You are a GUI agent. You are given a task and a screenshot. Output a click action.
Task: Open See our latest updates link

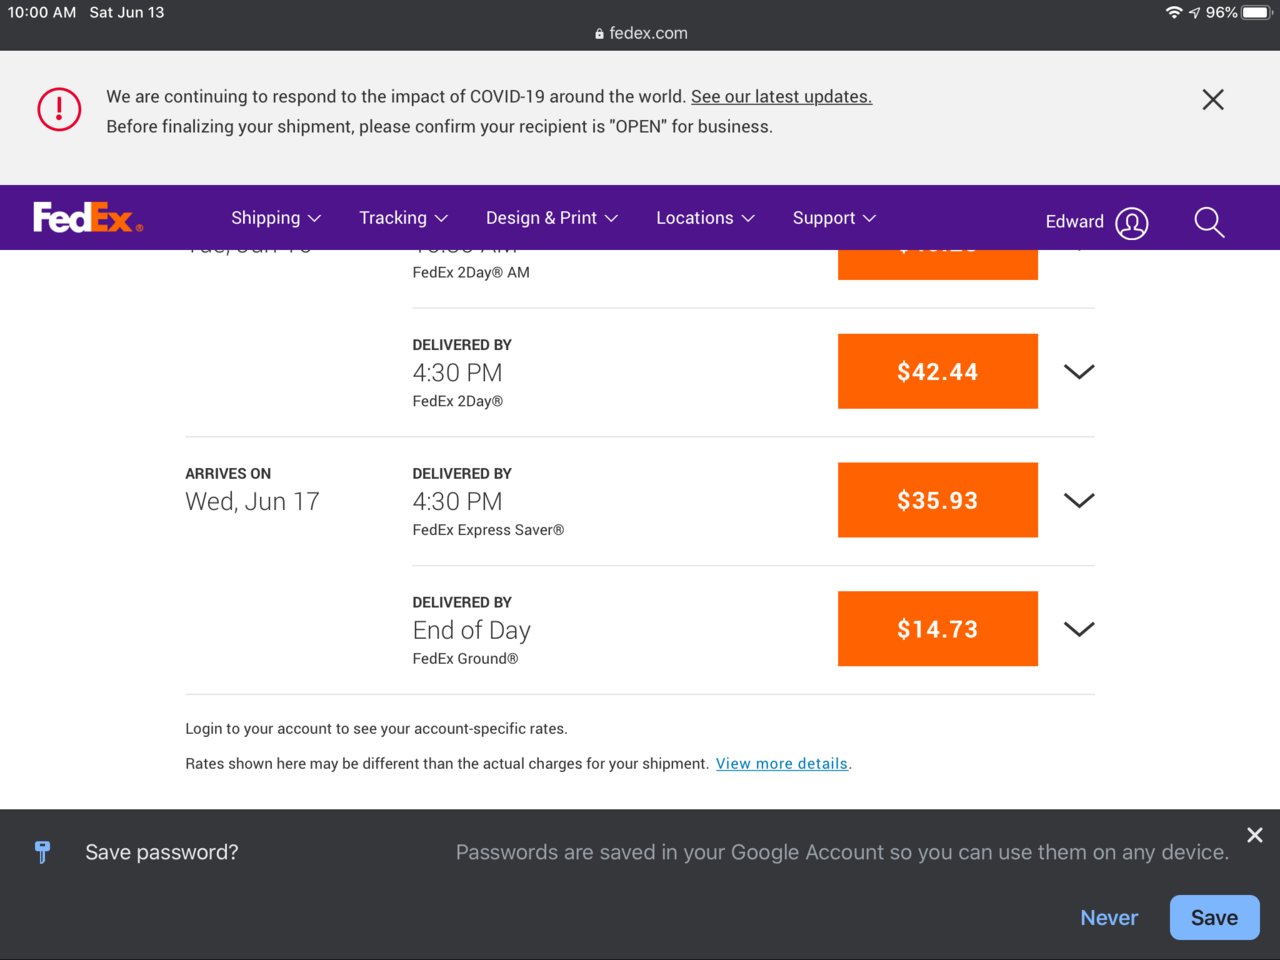(x=781, y=97)
